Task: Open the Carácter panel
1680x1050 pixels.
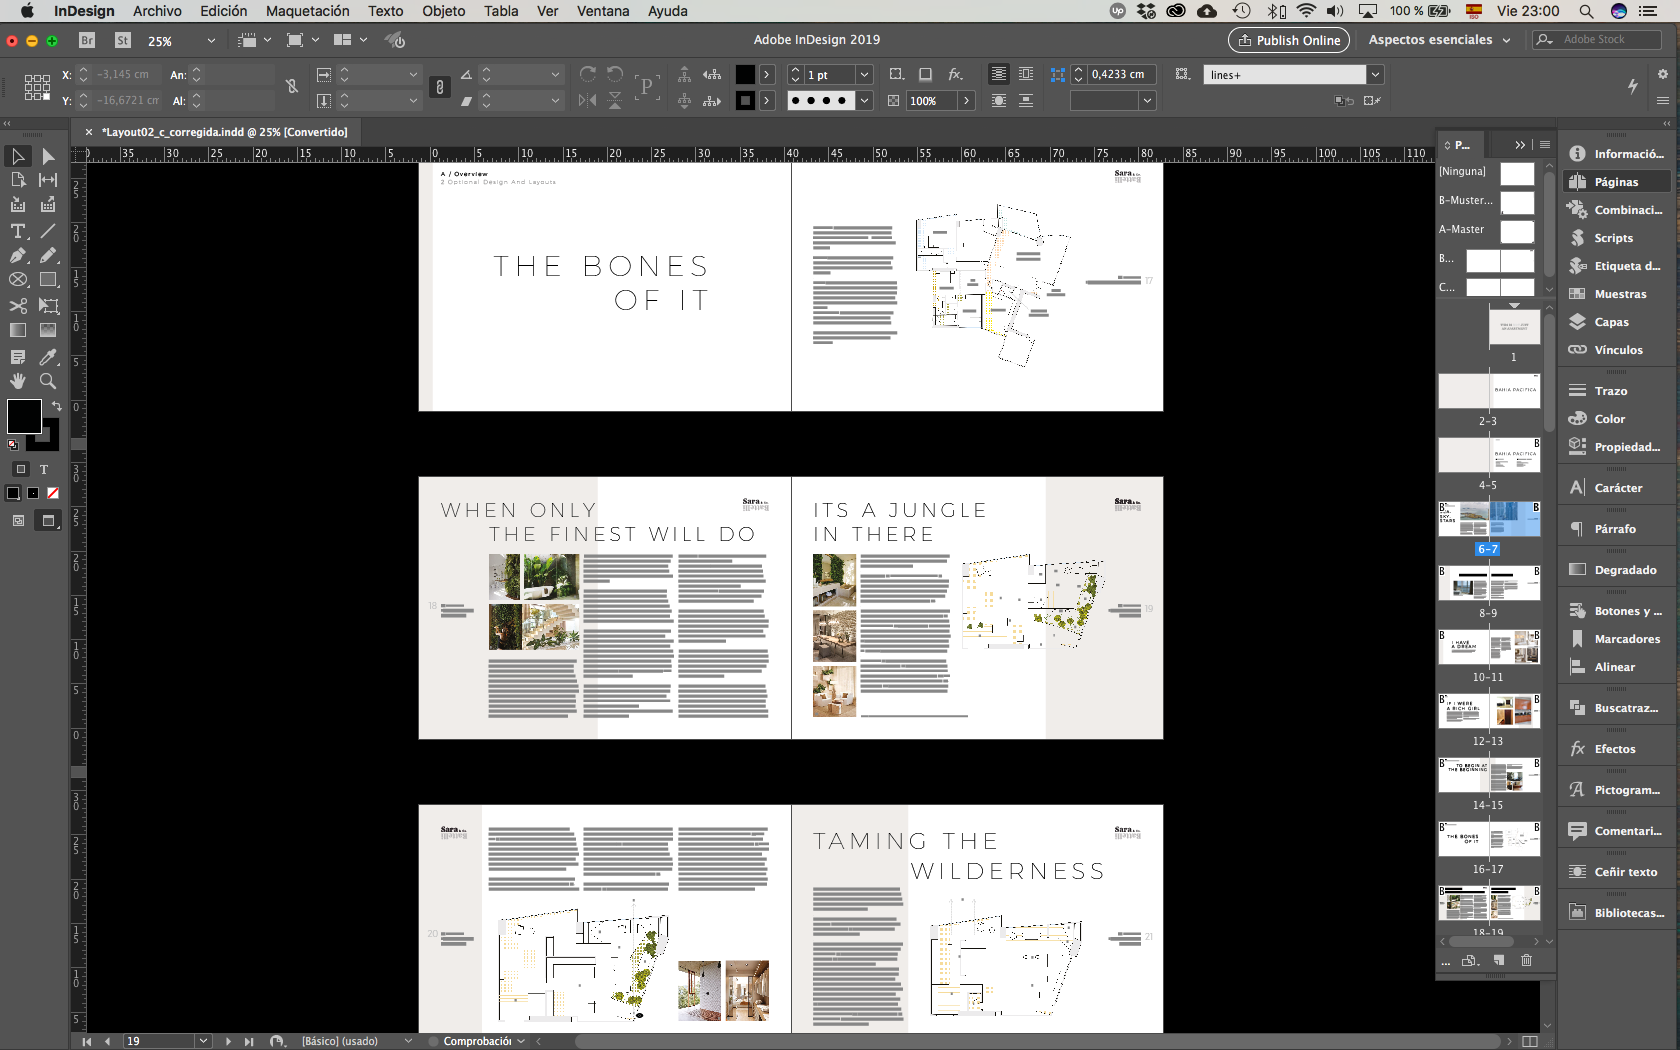Action: (x=1618, y=488)
